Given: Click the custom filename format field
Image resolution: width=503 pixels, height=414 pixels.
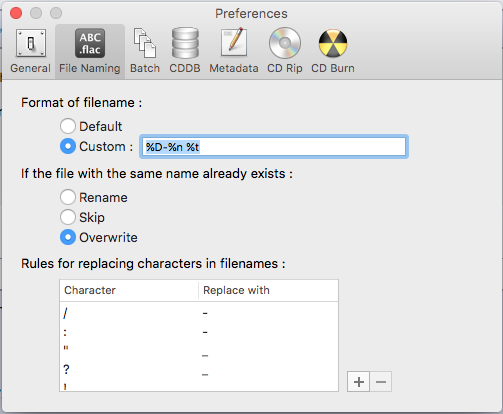Looking at the screenshot, I should (x=274, y=147).
